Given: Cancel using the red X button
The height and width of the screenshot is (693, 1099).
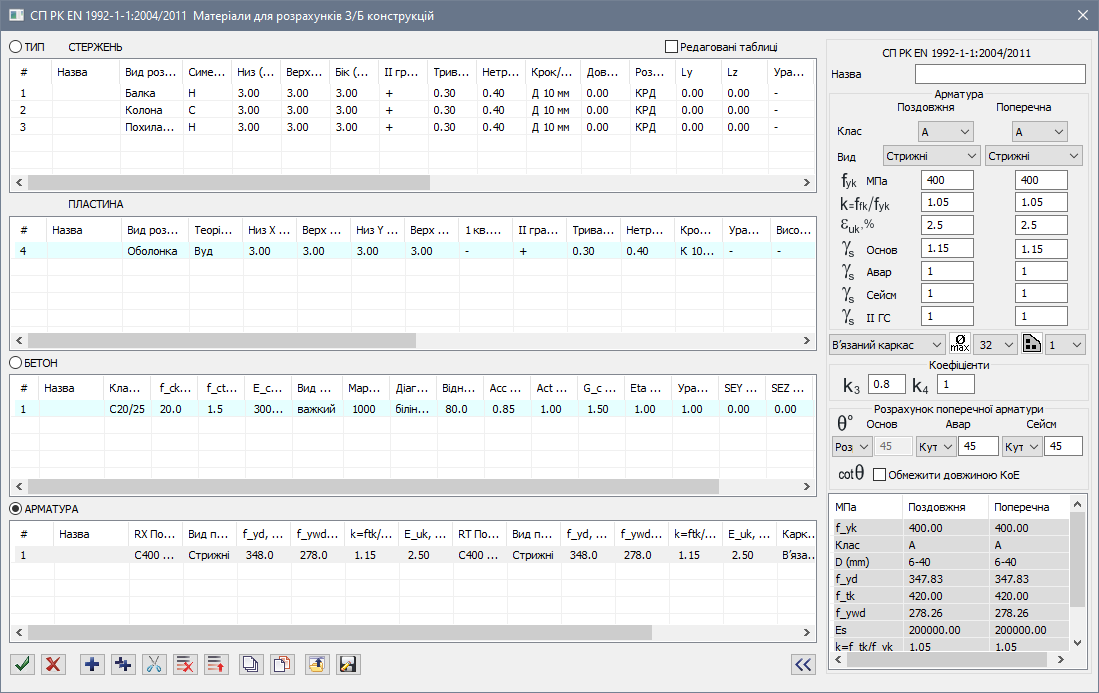Looking at the screenshot, I should (x=53, y=663).
